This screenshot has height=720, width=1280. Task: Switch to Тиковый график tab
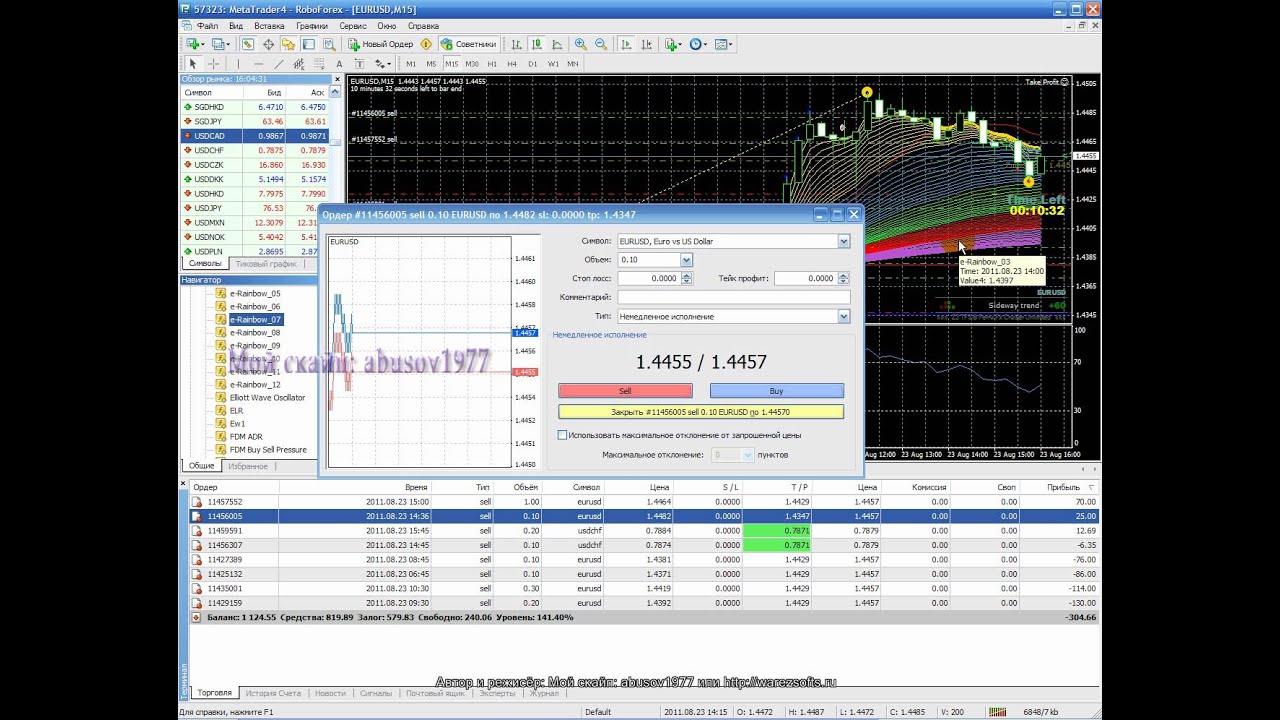click(x=266, y=264)
